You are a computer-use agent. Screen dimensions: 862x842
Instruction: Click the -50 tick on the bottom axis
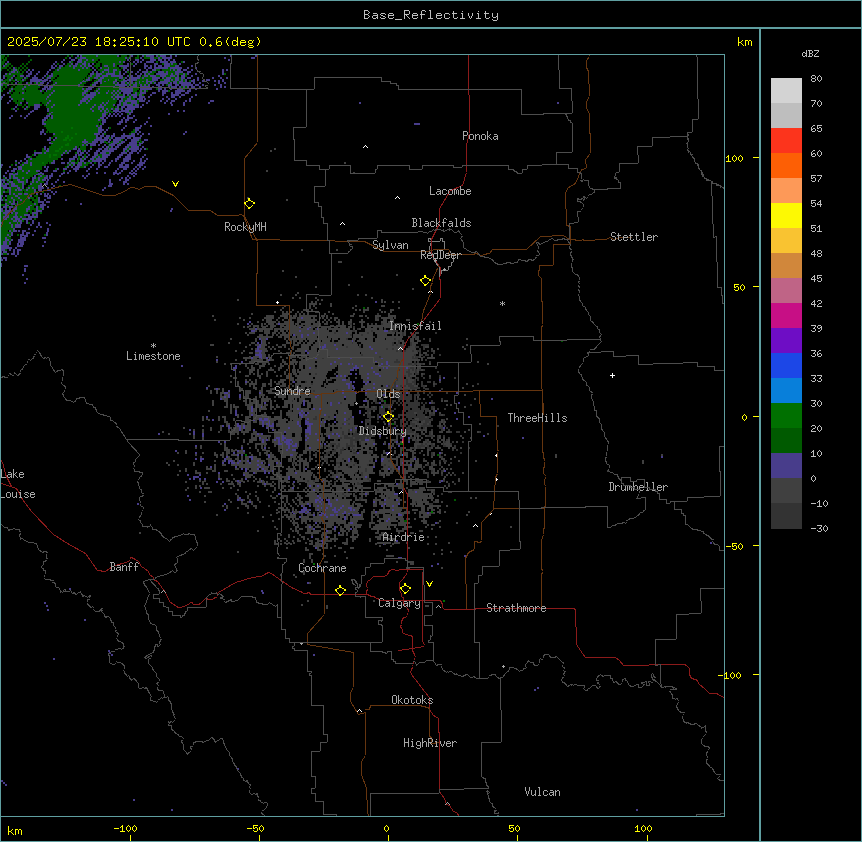pos(255,828)
